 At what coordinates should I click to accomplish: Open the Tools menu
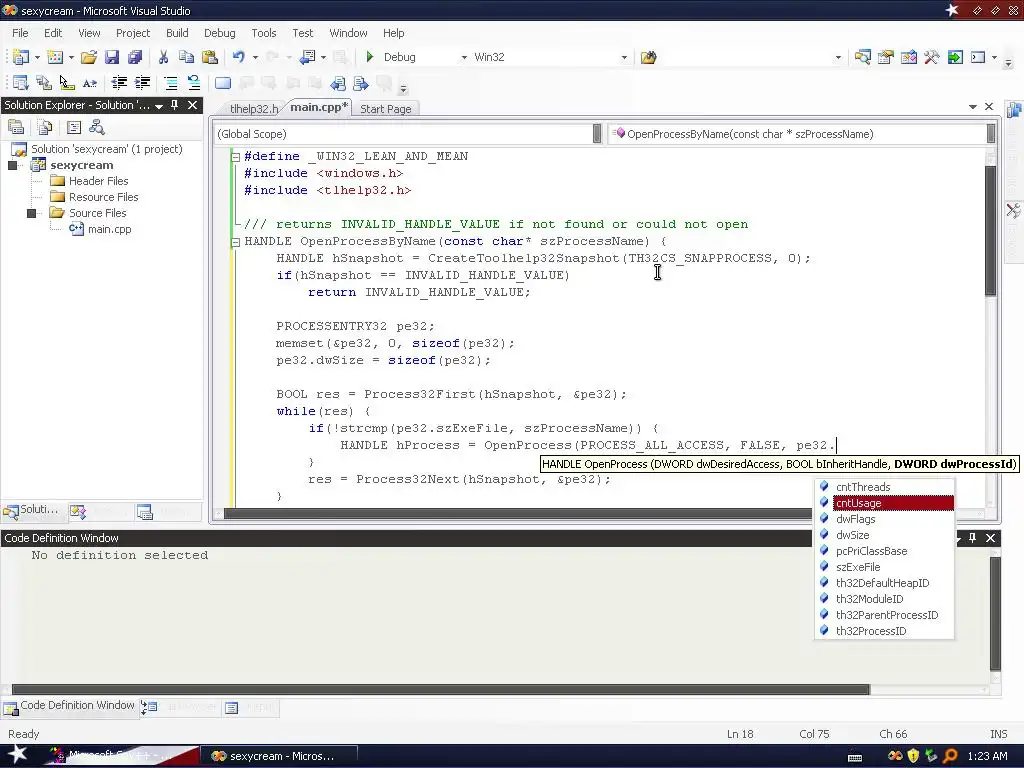click(264, 33)
